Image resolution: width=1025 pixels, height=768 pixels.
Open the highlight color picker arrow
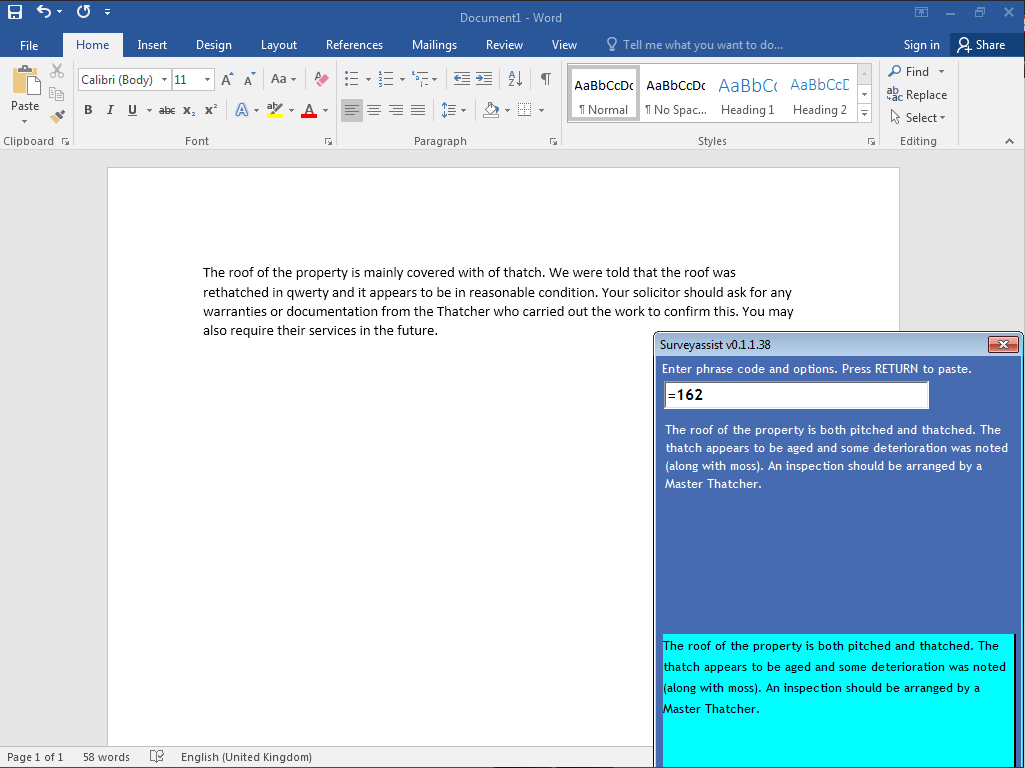coord(291,110)
